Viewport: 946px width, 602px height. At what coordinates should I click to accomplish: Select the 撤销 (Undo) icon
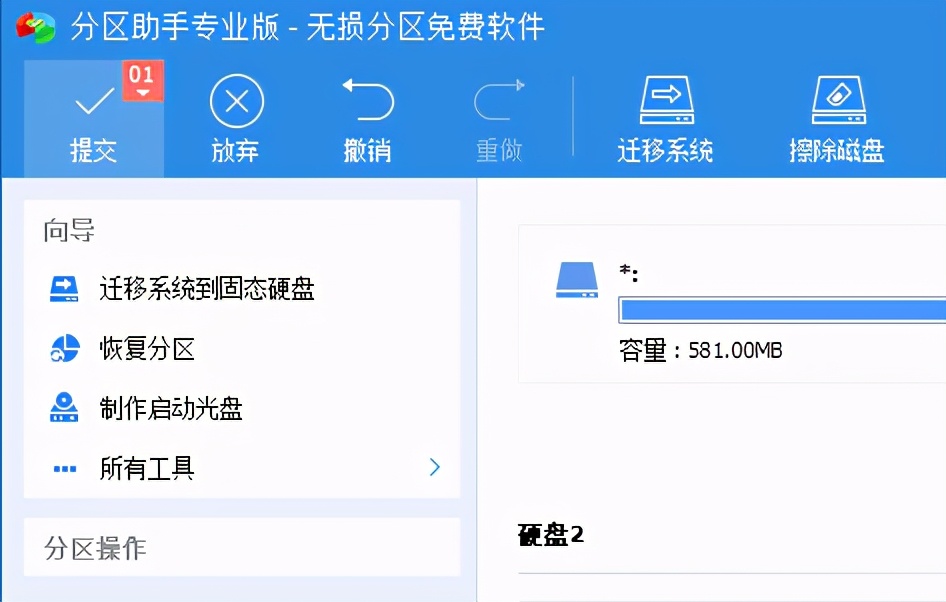367,100
